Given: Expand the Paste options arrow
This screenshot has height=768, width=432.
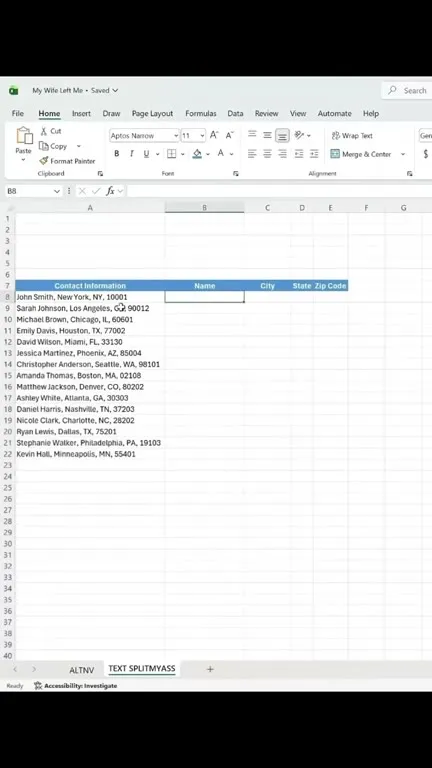Looking at the screenshot, I should (24, 160).
